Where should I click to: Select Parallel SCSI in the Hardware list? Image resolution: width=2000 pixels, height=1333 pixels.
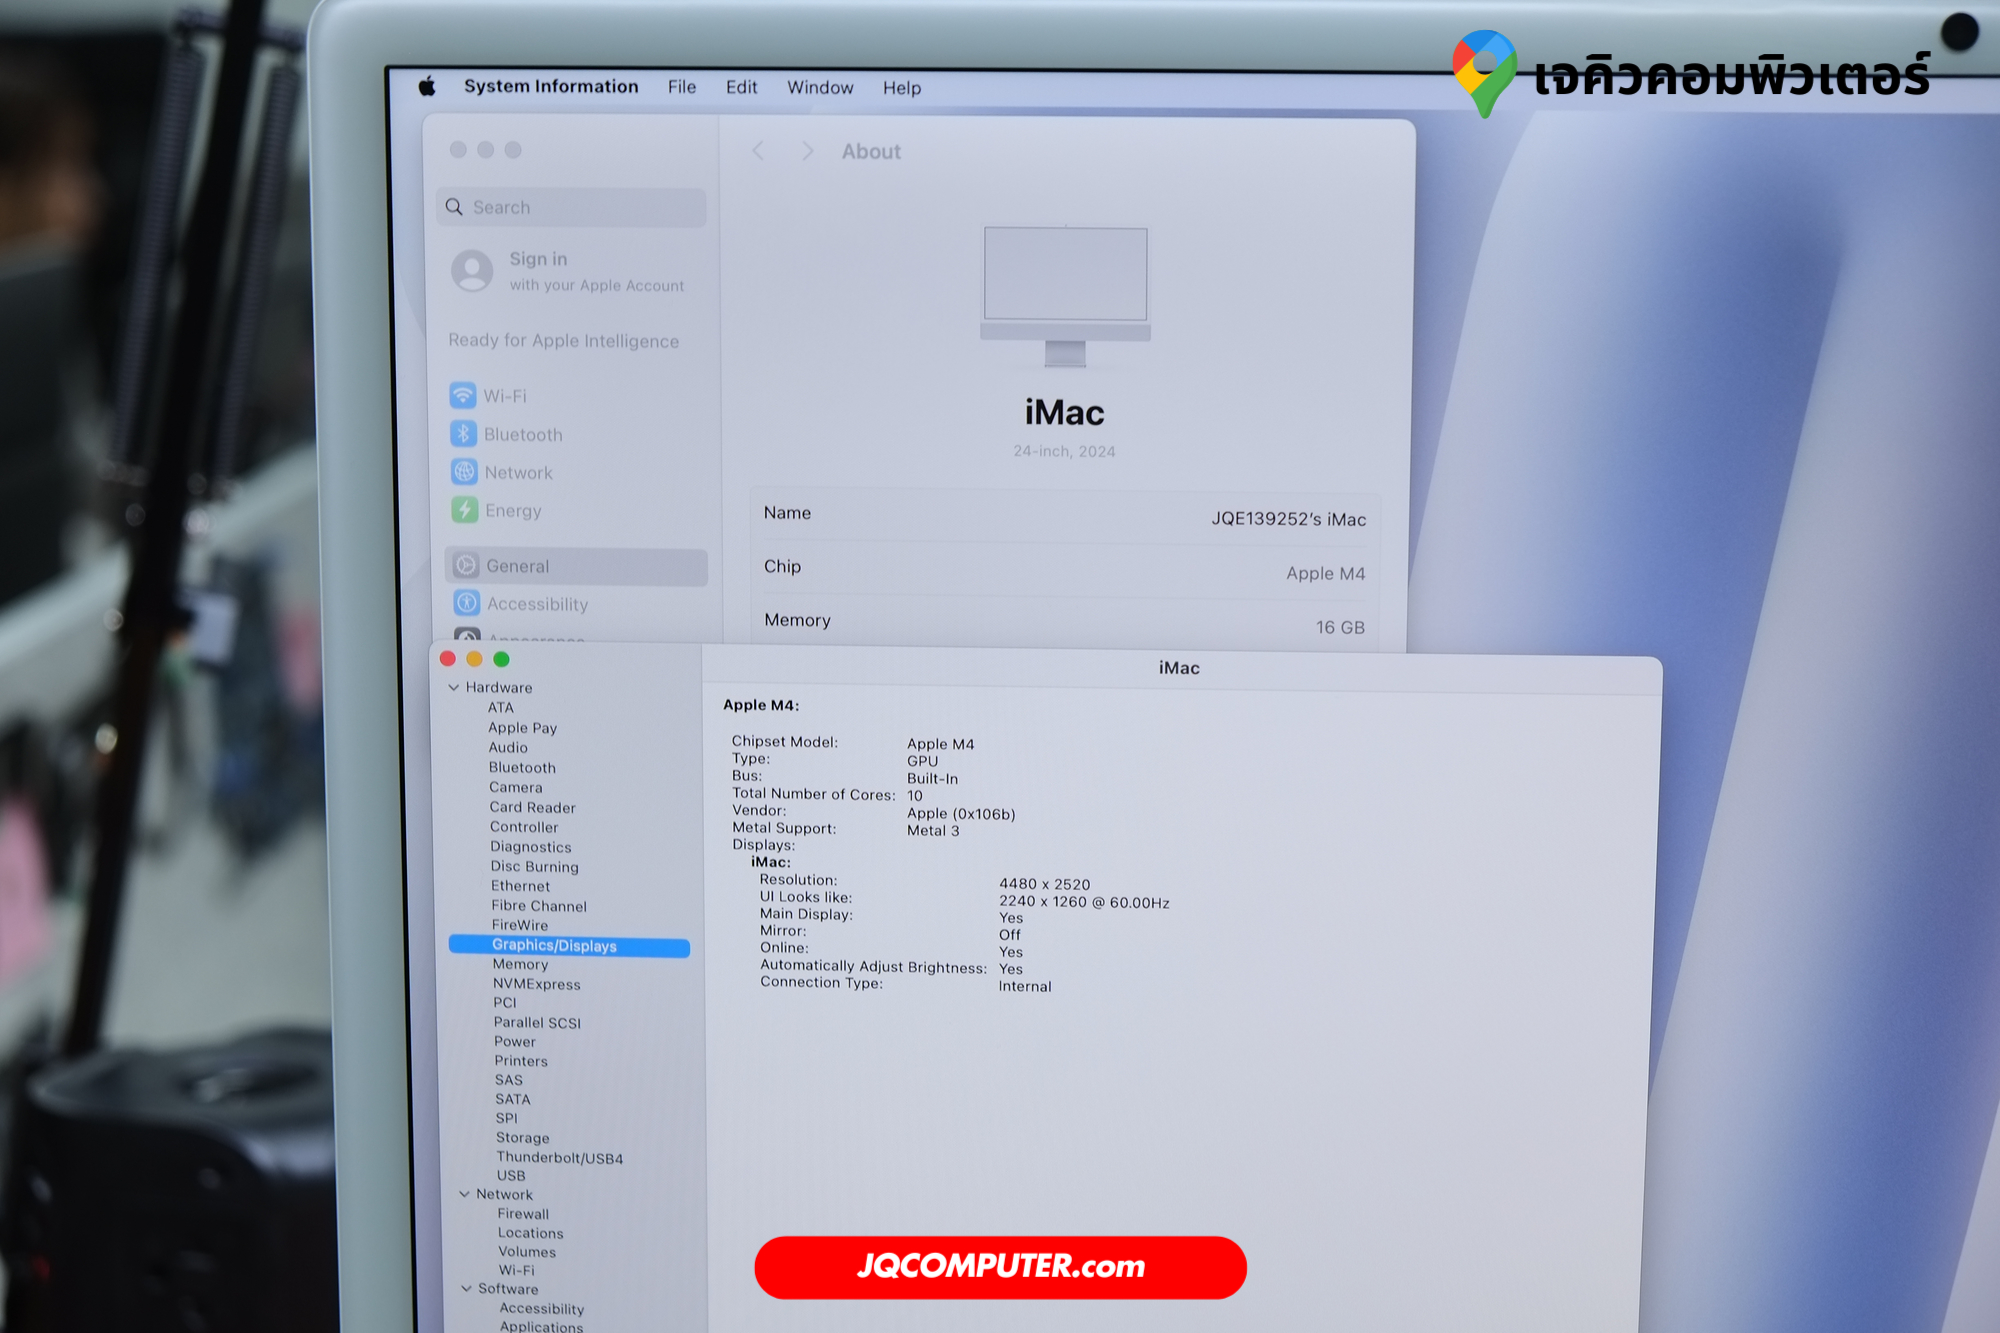[537, 1023]
